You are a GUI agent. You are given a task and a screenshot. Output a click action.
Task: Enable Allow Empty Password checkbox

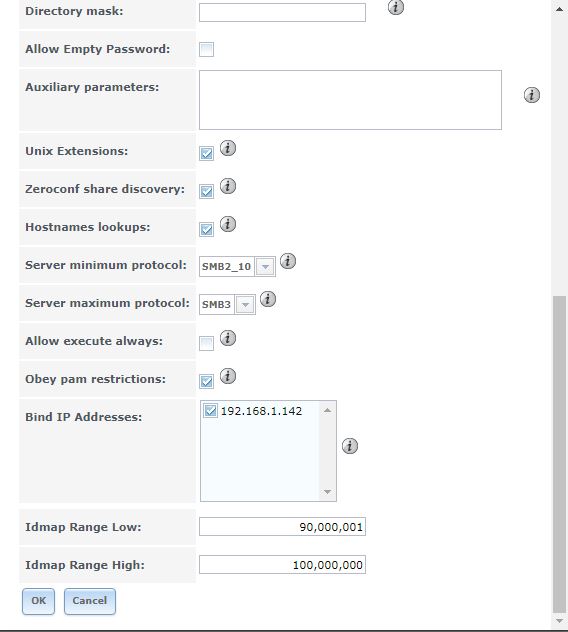click(x=206, y=50)
